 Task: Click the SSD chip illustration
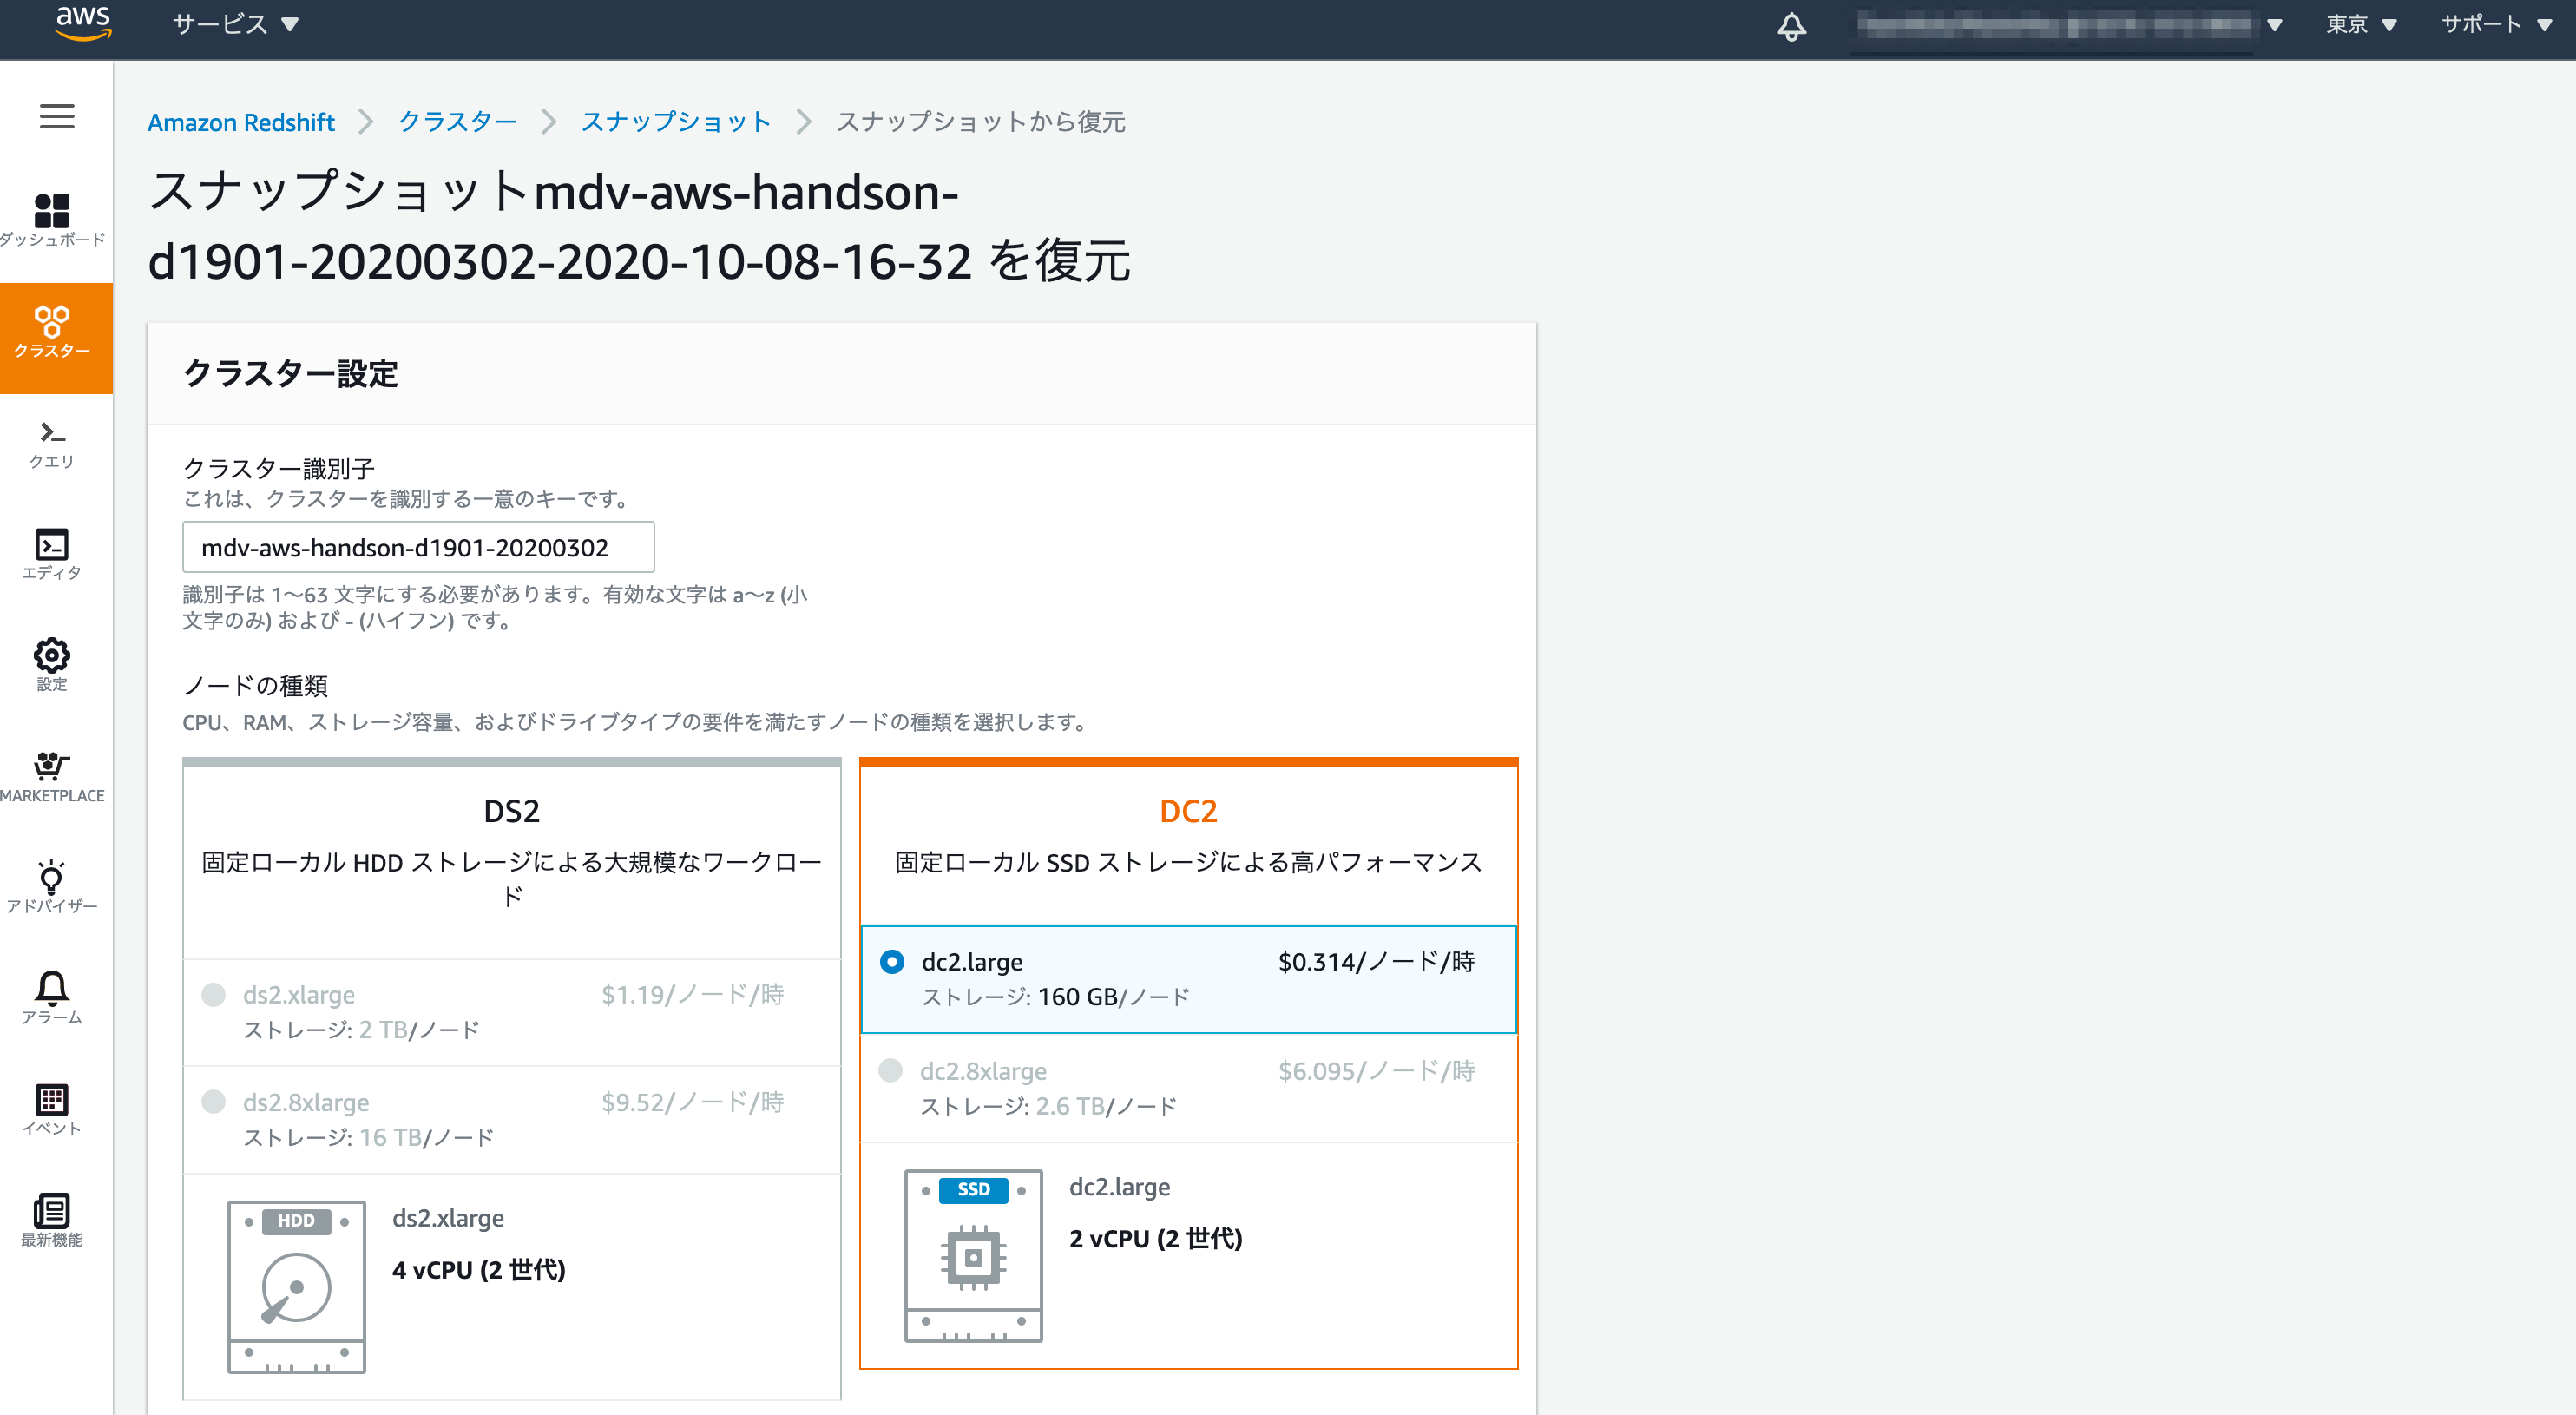[973, 1255]
